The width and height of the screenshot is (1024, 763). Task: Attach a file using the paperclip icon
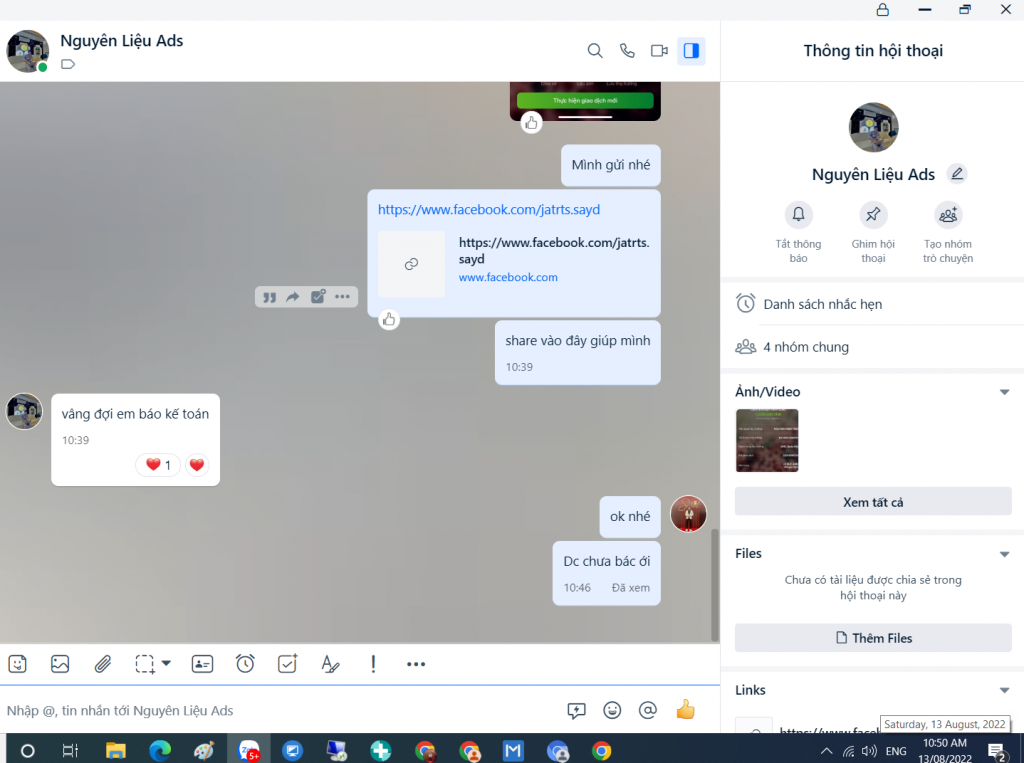pyautogui.click(x=102, y=663)
